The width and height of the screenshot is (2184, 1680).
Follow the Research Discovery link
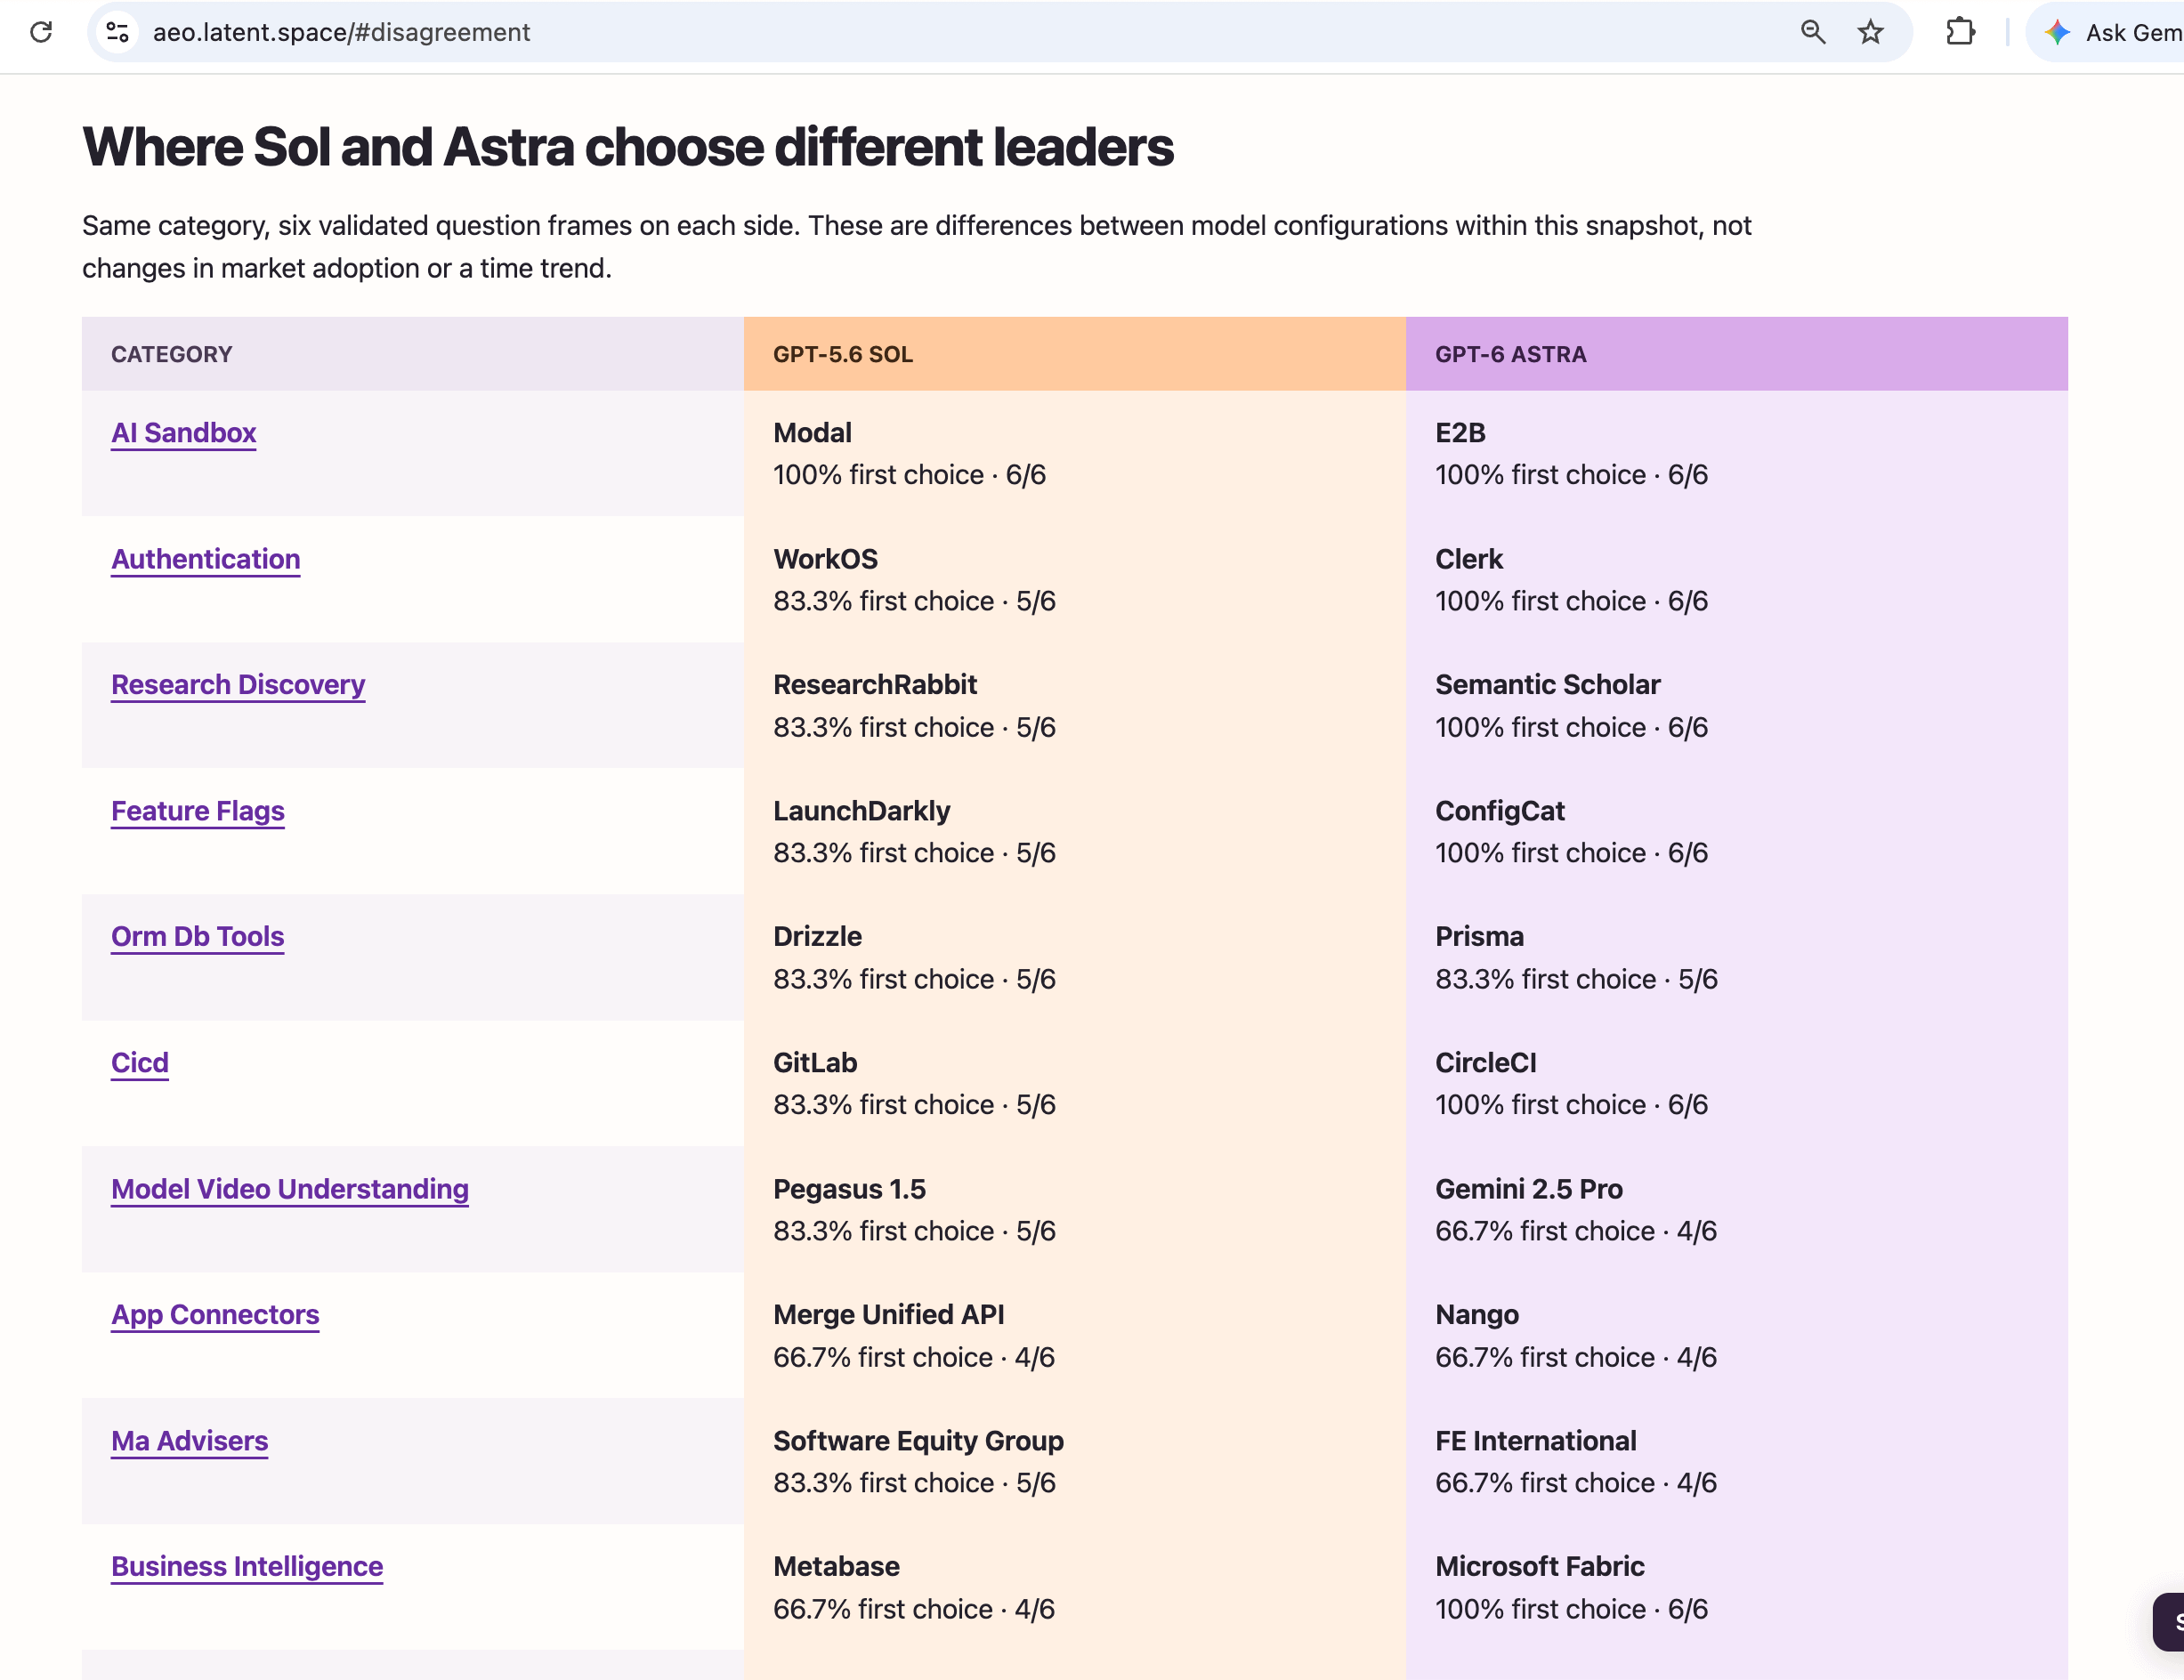click(x=238, y=685)
